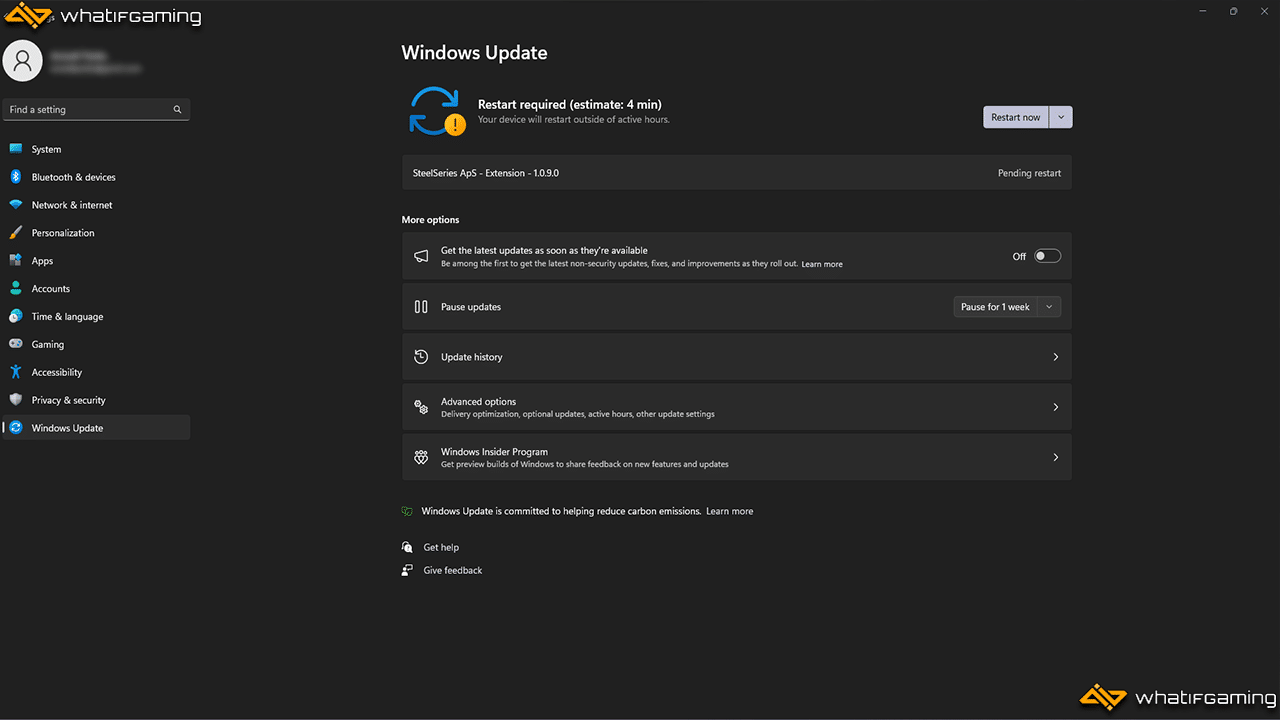
Task: Click the Find a setting search box
Action: pyautogui.click(x=96, y=110)
